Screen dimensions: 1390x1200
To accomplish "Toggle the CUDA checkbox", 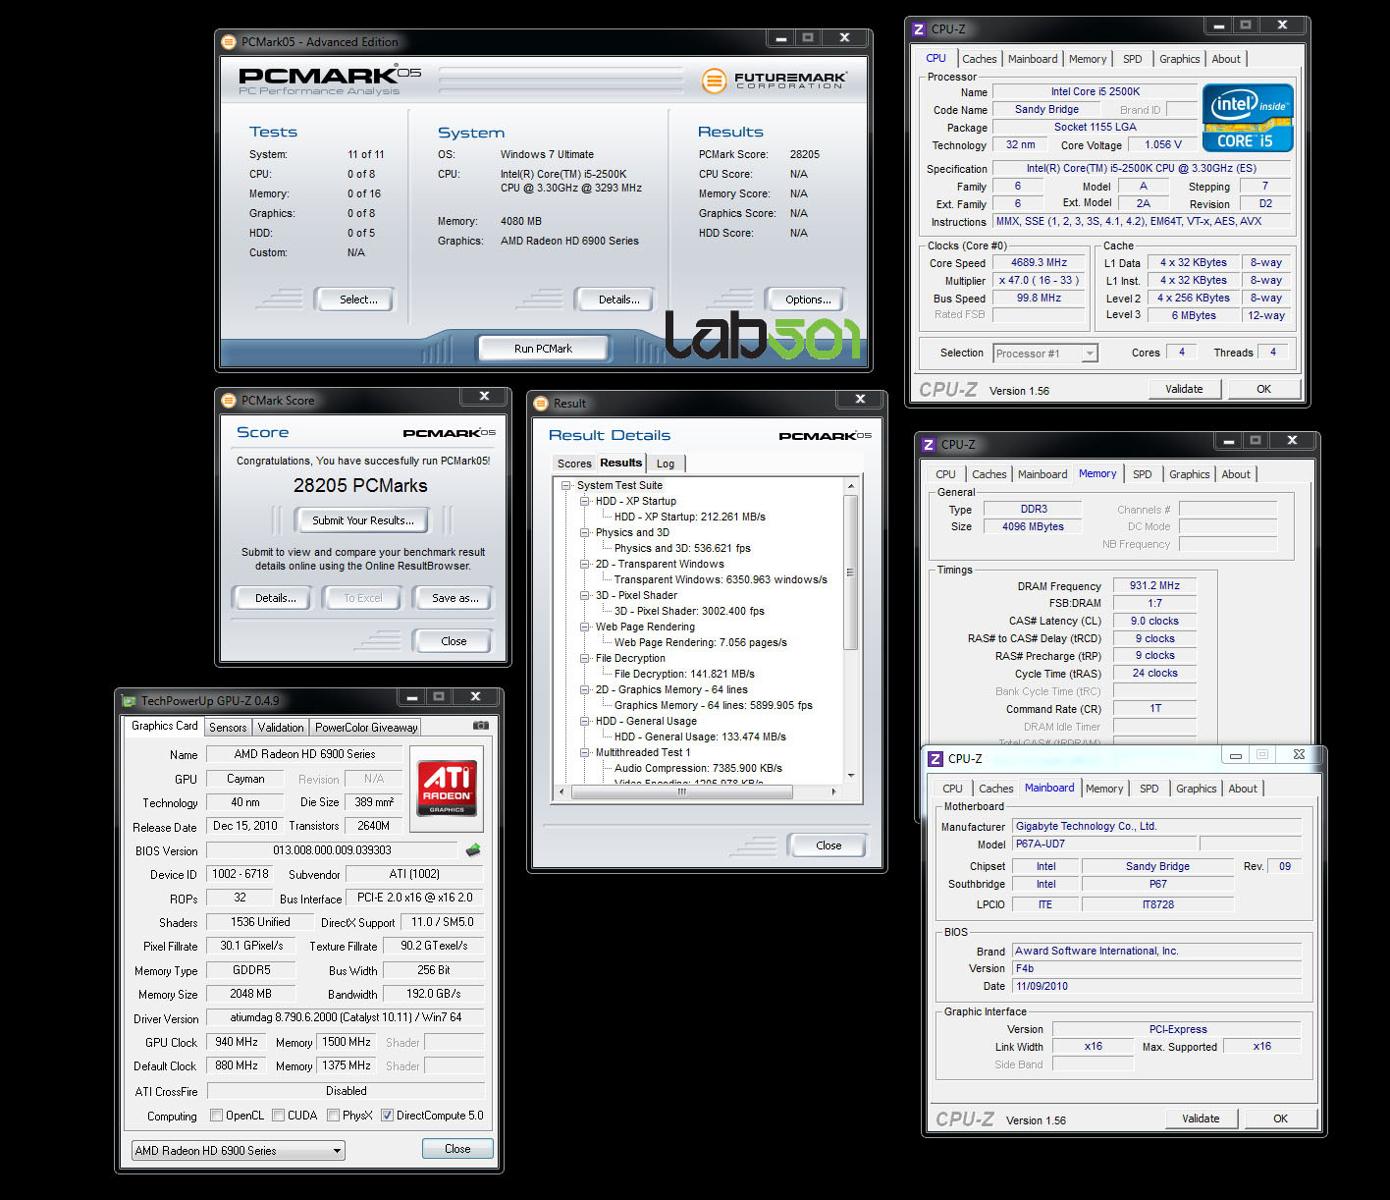I will [x=279, y=1115].
